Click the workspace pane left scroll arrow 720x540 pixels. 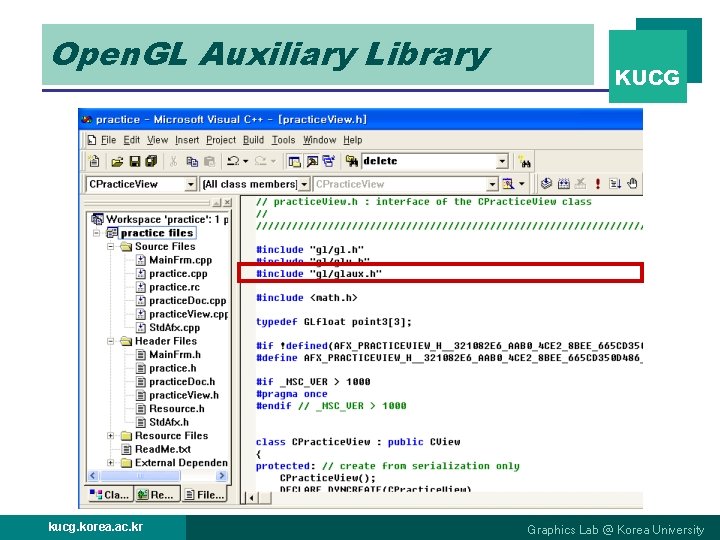[x=93, y=476]
